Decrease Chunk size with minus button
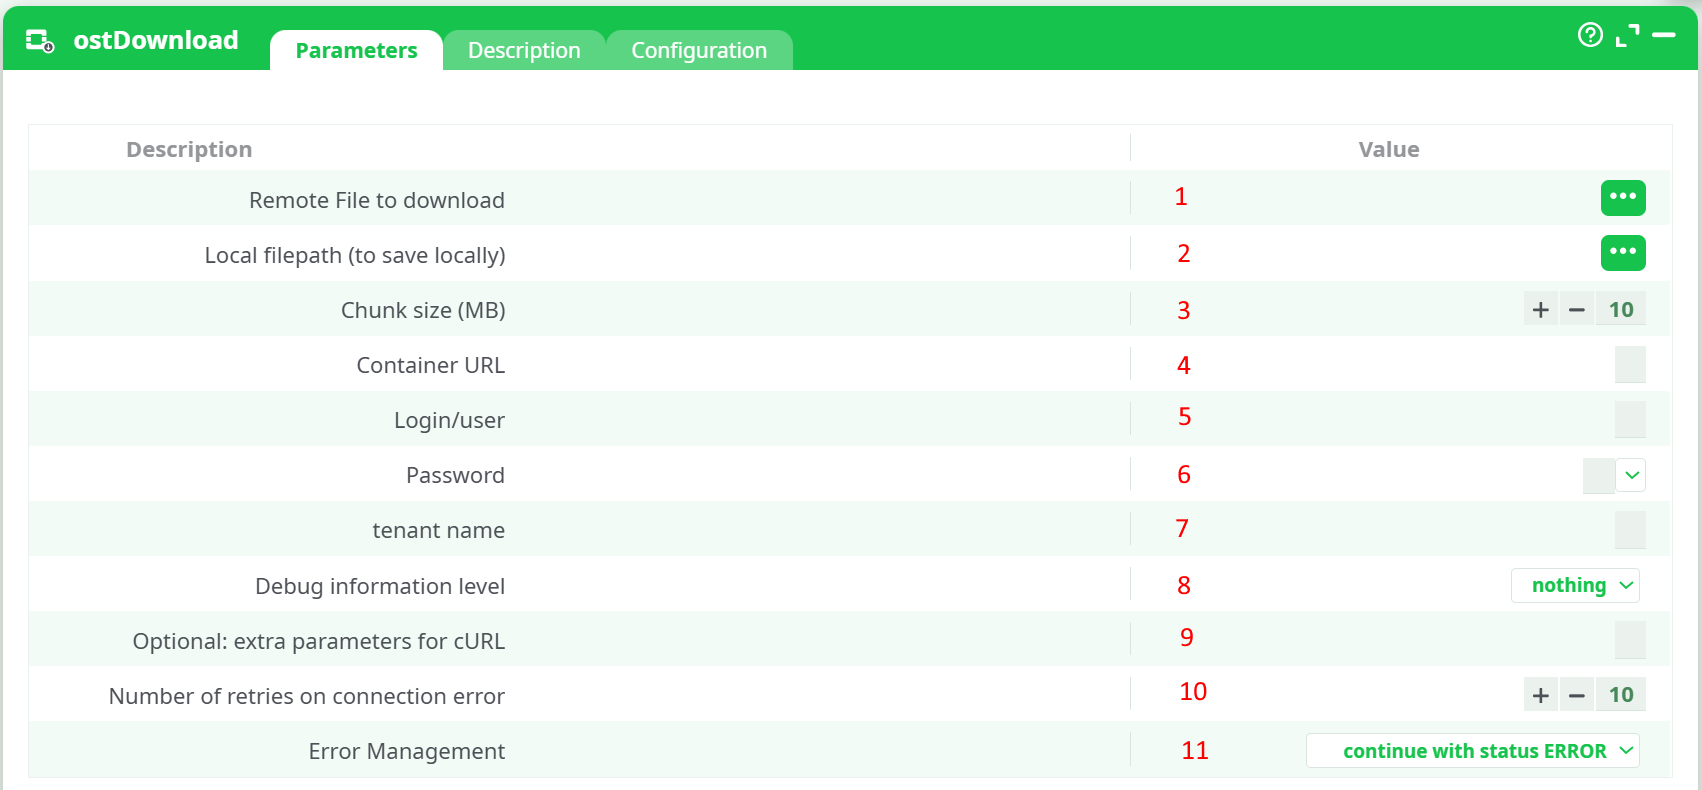 coord(1577,310)
